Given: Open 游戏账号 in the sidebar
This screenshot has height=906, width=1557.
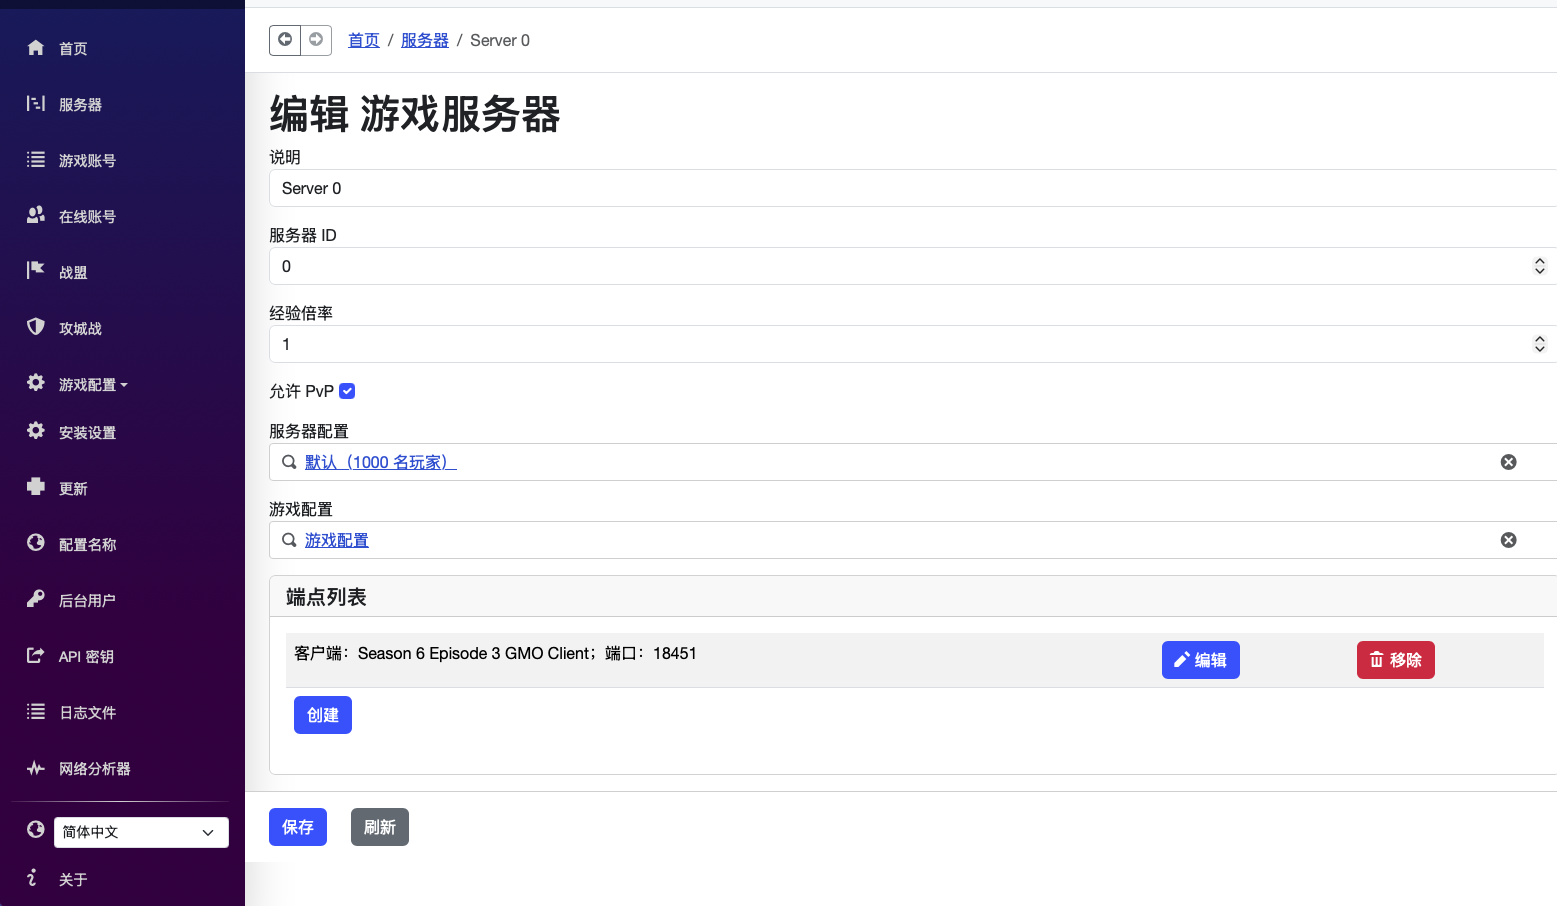Looking at the screenshot, I should pos(87,161).
